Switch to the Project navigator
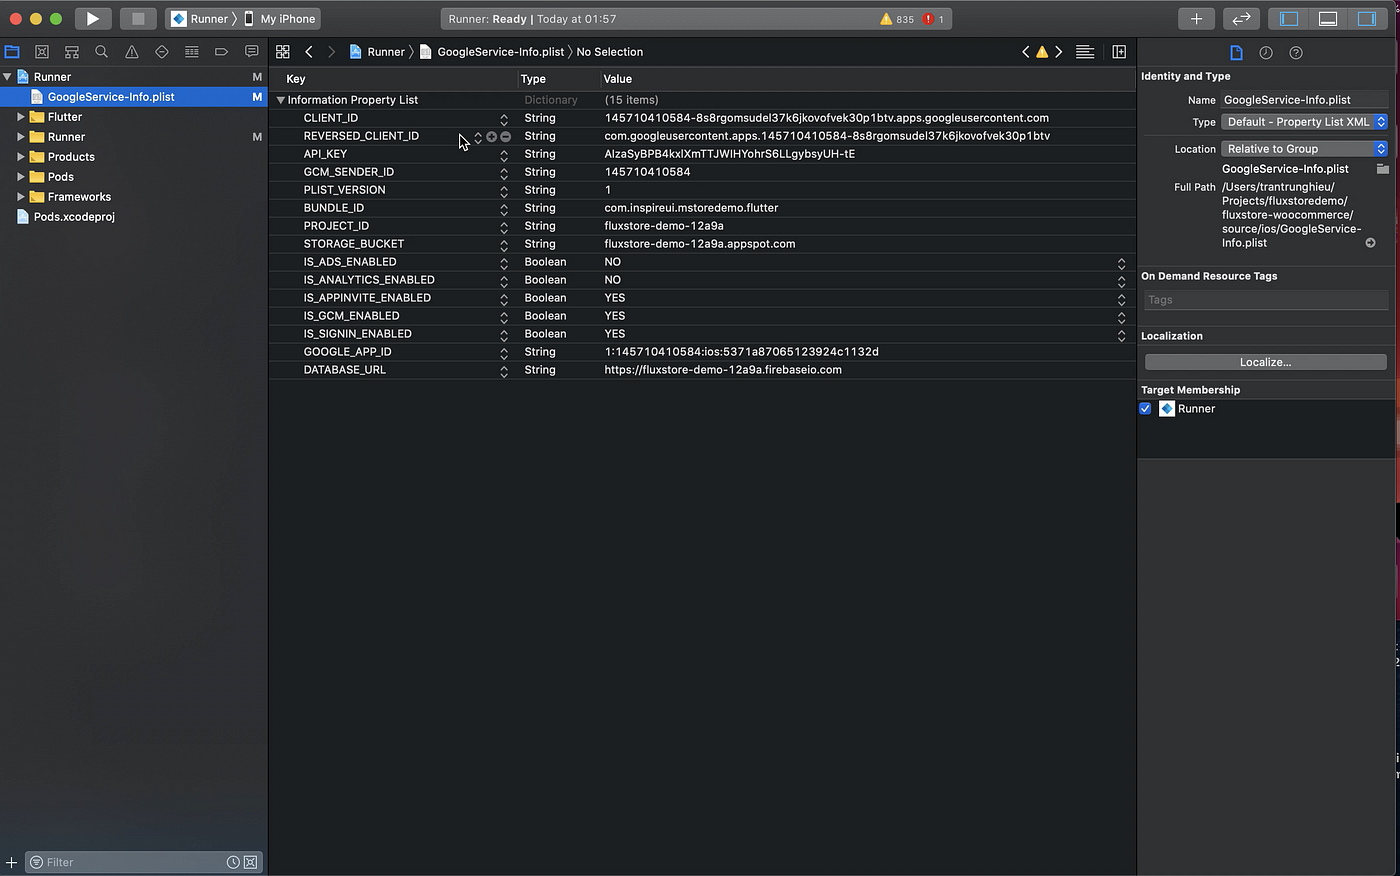The width and height of the screenshot is (1400, 876). [12, 51]
